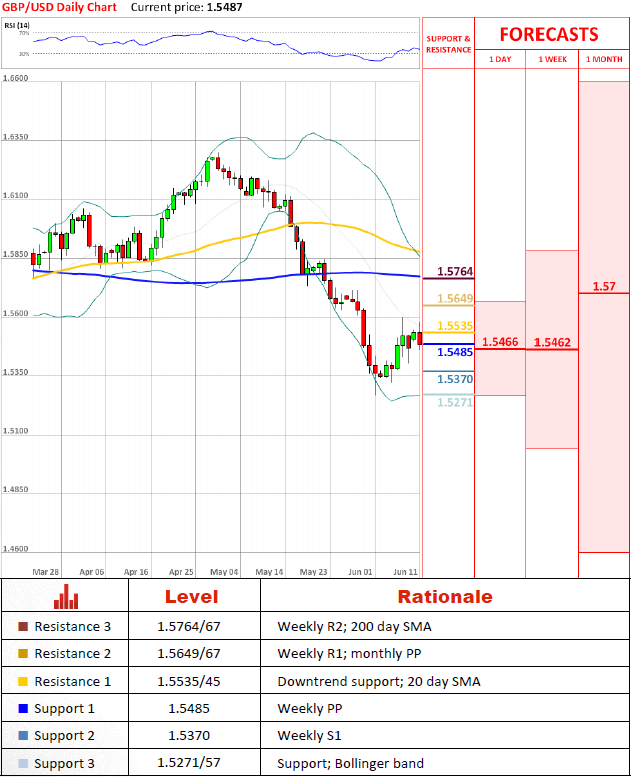This screenshot has width=631, height=777.
Task: Click the 1 month forecast value 1.57
Action: 604,286
